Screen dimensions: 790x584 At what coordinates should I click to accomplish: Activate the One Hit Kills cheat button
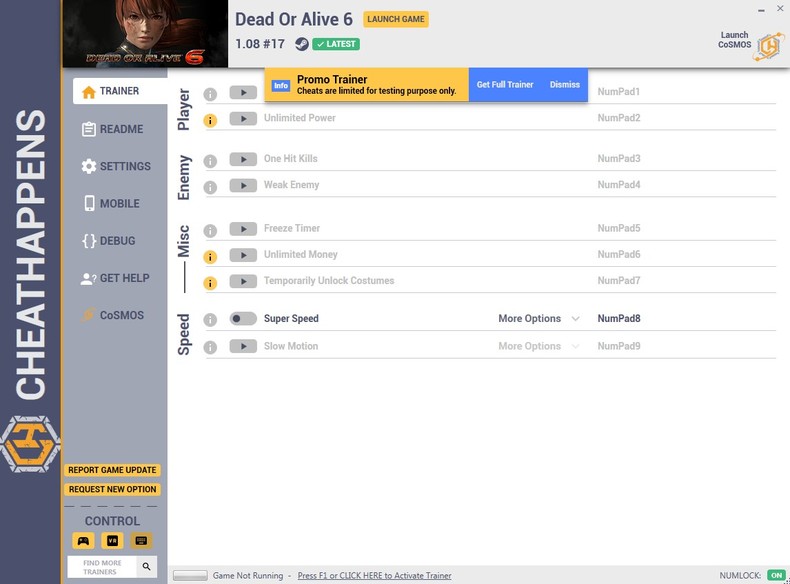tap(243, 159)
